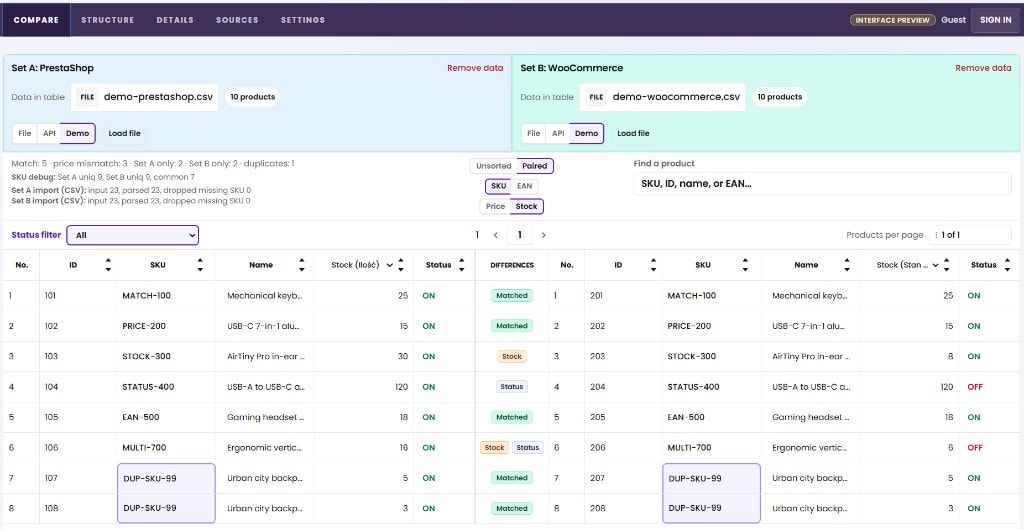
Task: Sort Set A by Stock (Ilość) arrows
Action: (401, 264)
